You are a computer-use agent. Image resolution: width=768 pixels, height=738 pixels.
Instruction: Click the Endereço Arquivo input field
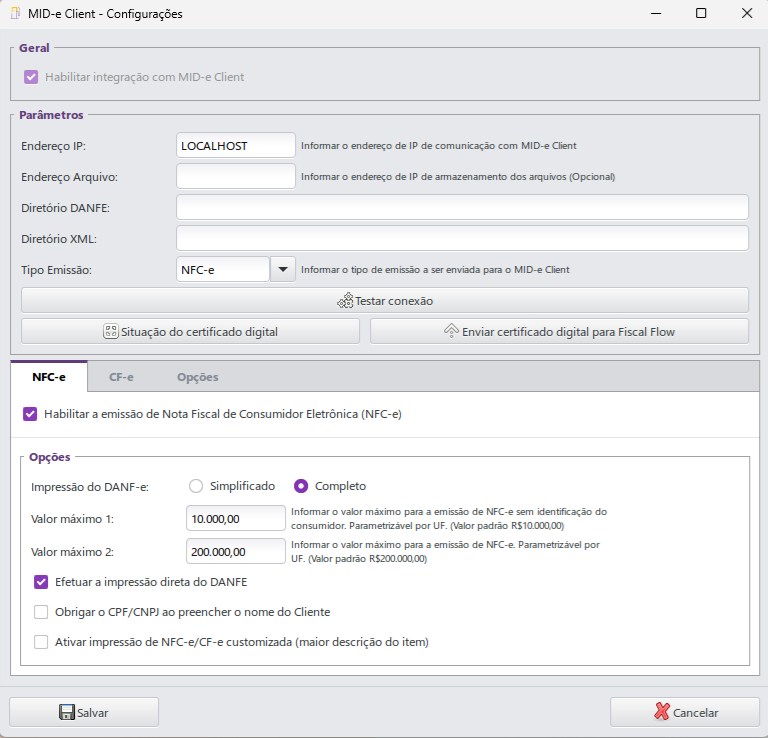click(236, 176)
